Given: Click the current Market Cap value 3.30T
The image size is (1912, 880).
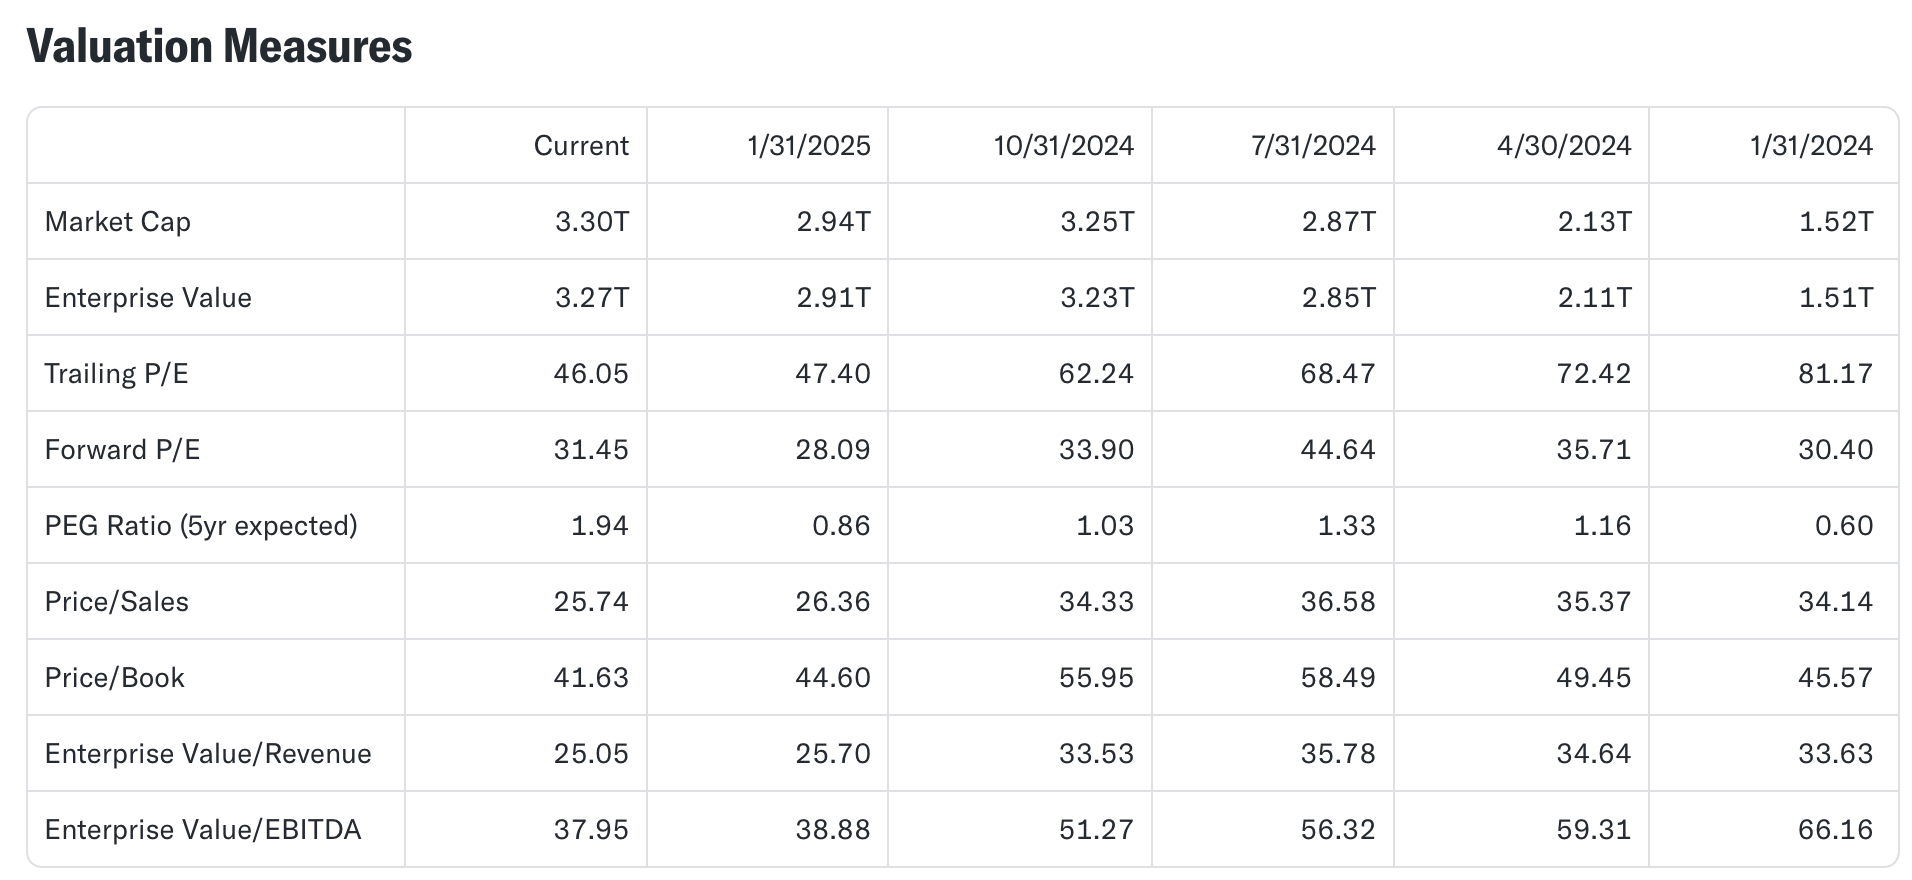Looking at the screenshot, I should pos(592,222).
